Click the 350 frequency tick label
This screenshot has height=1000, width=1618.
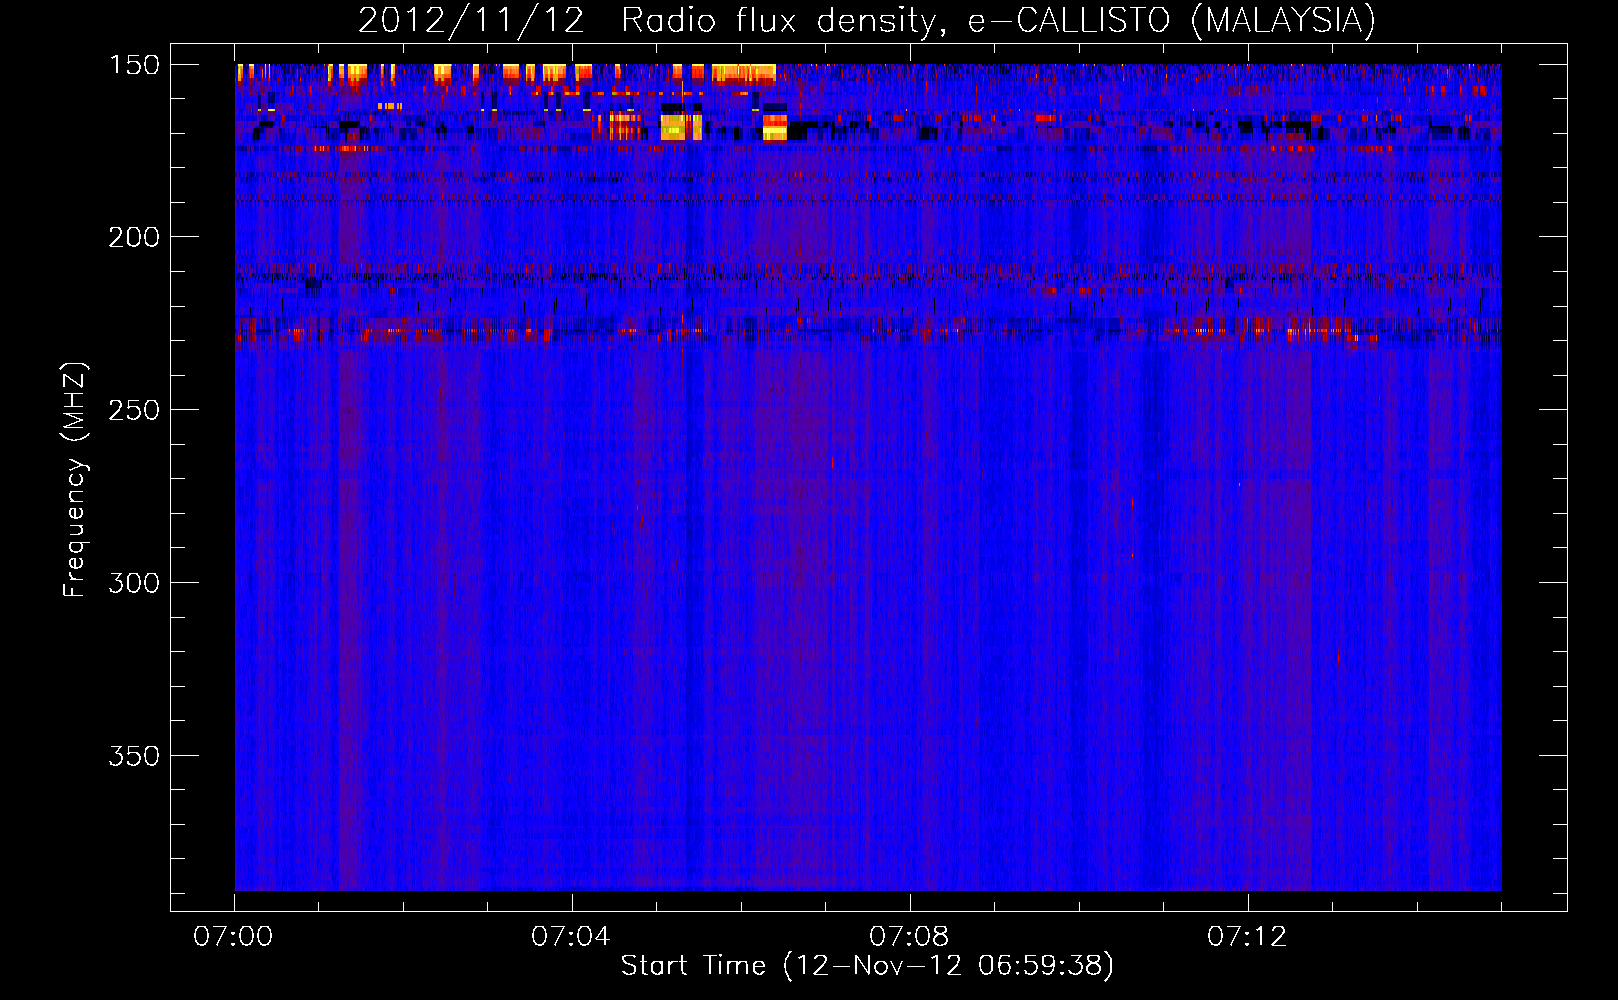pyautogui.click(x=134, y=756)
